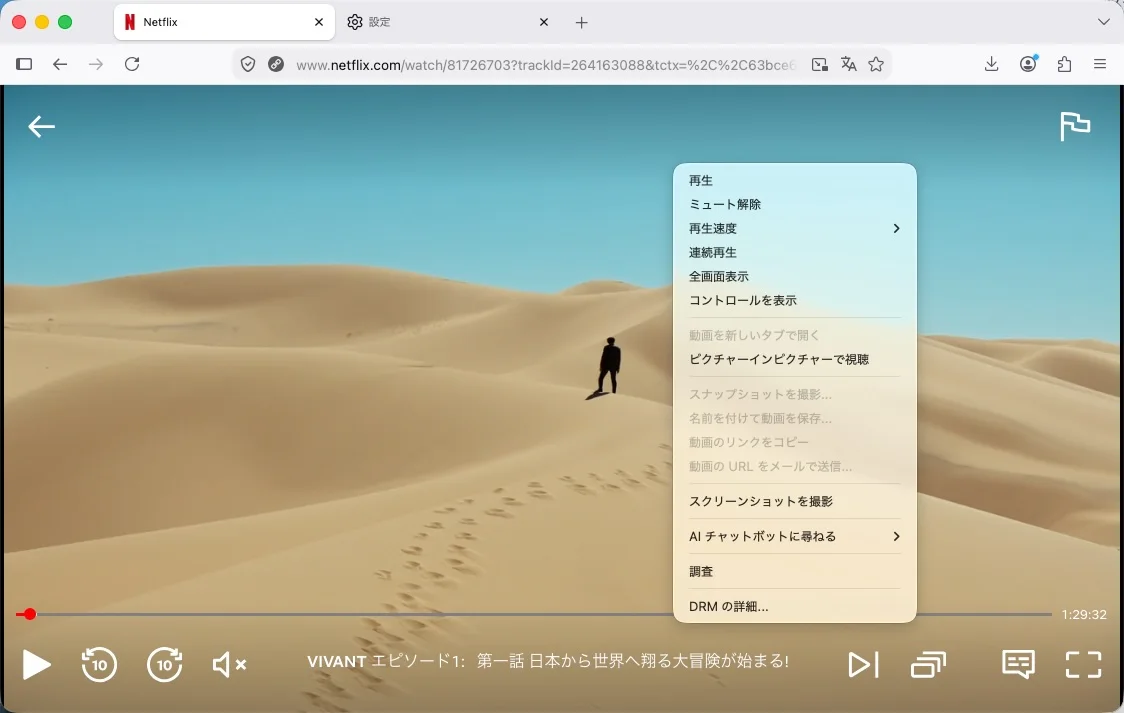Click the Netflix URL address field
1124x713 pixels.
[545, 65]
